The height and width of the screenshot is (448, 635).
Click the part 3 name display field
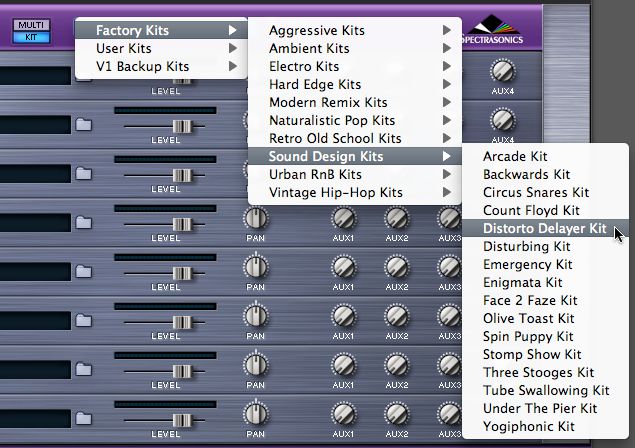coord(35,173)
